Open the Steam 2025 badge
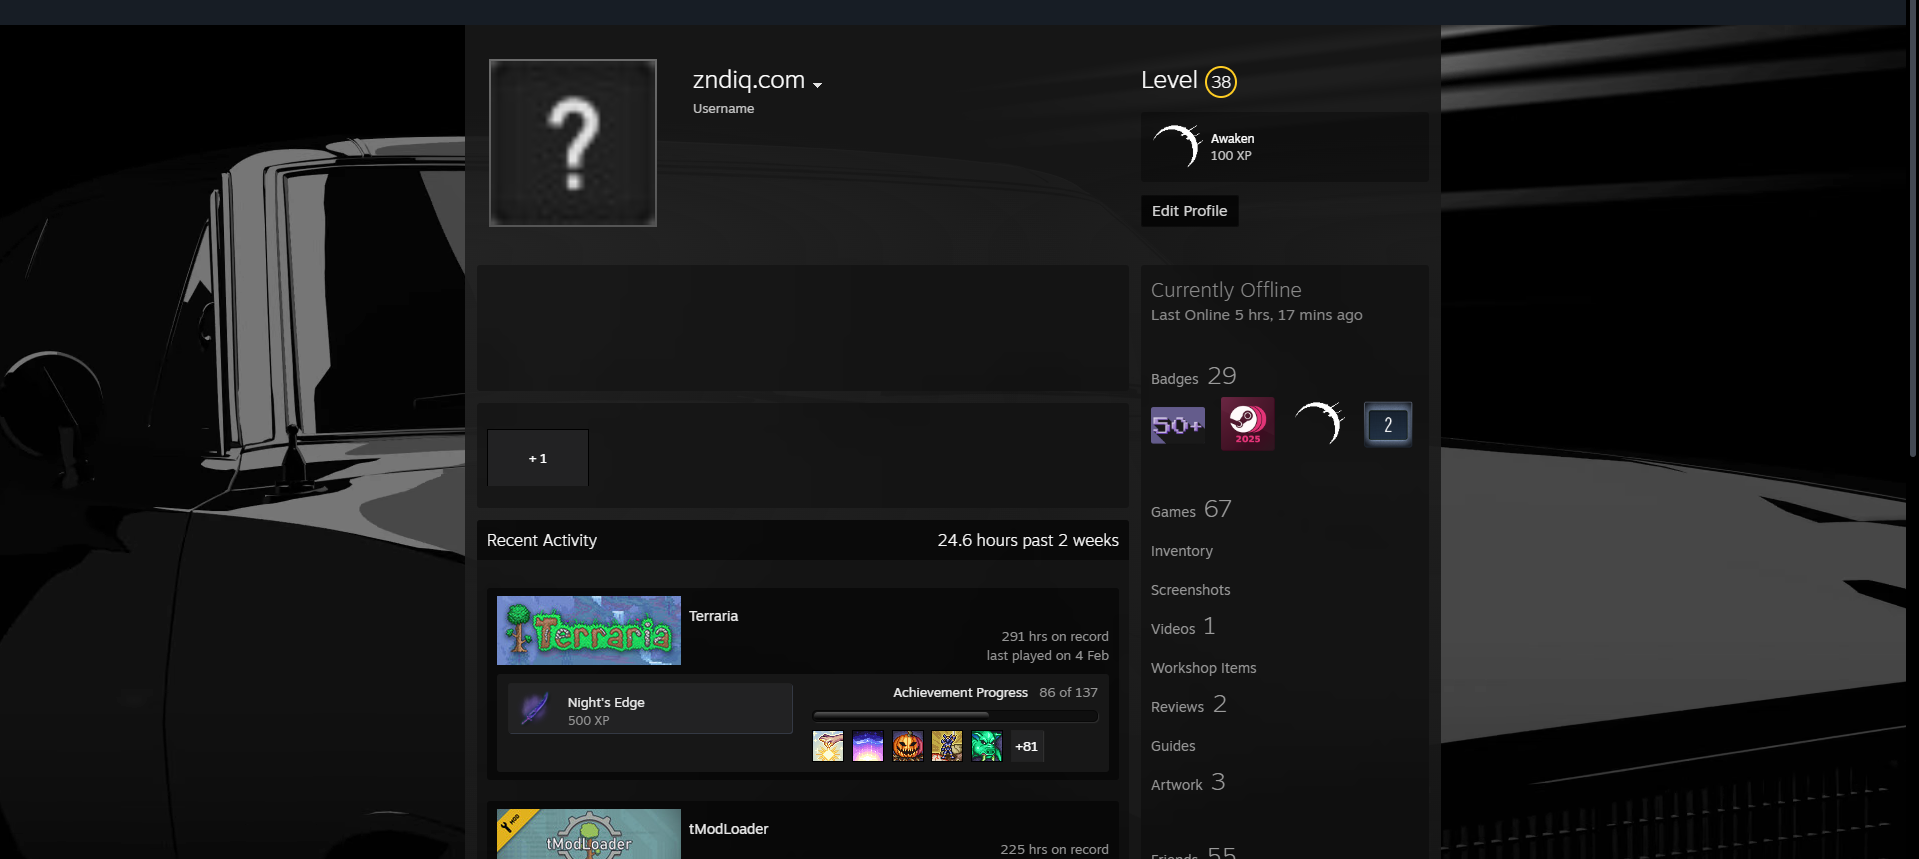This screenshot has height=859, width=1919. pyautogui.click(x=1247, y=424)
